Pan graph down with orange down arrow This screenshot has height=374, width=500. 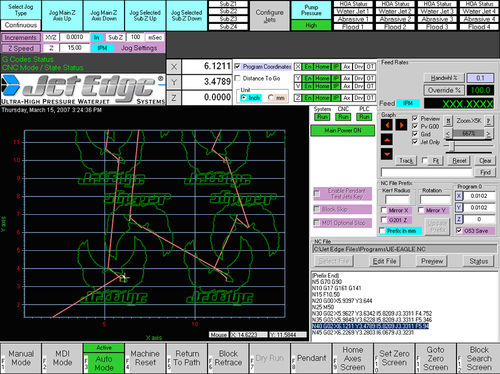click(387, 154)
